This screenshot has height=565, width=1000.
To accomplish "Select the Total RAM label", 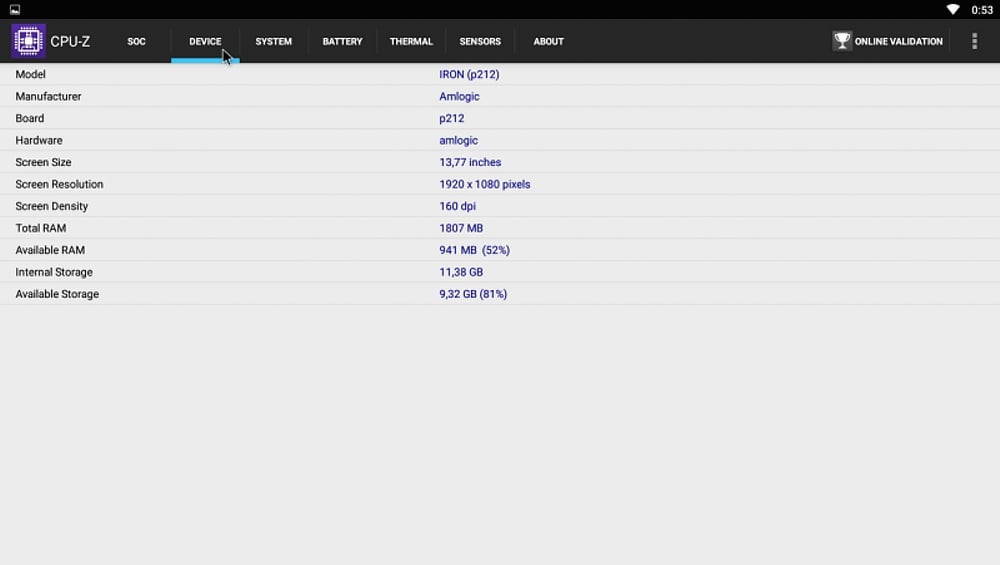I will pos(41,228).
